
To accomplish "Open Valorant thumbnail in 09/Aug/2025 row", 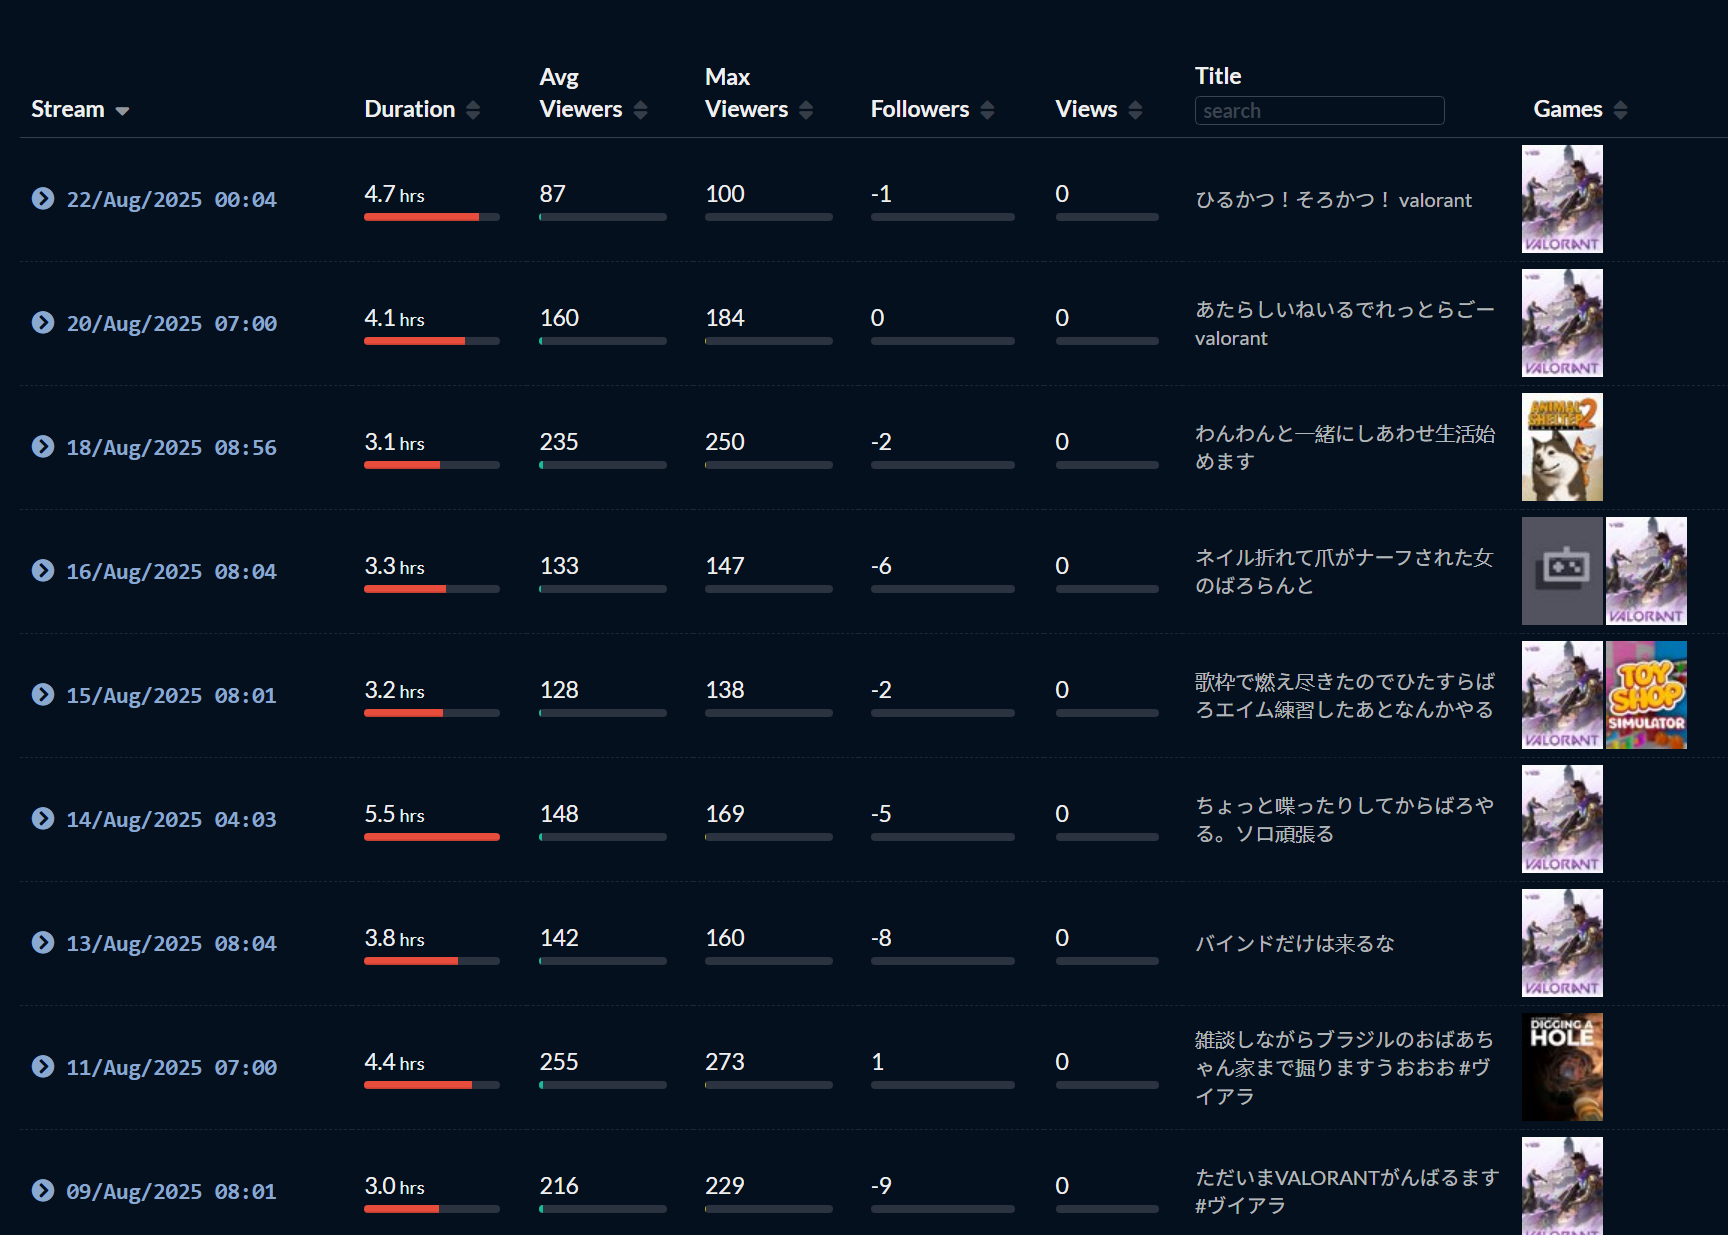I will pos(1562,1186).
